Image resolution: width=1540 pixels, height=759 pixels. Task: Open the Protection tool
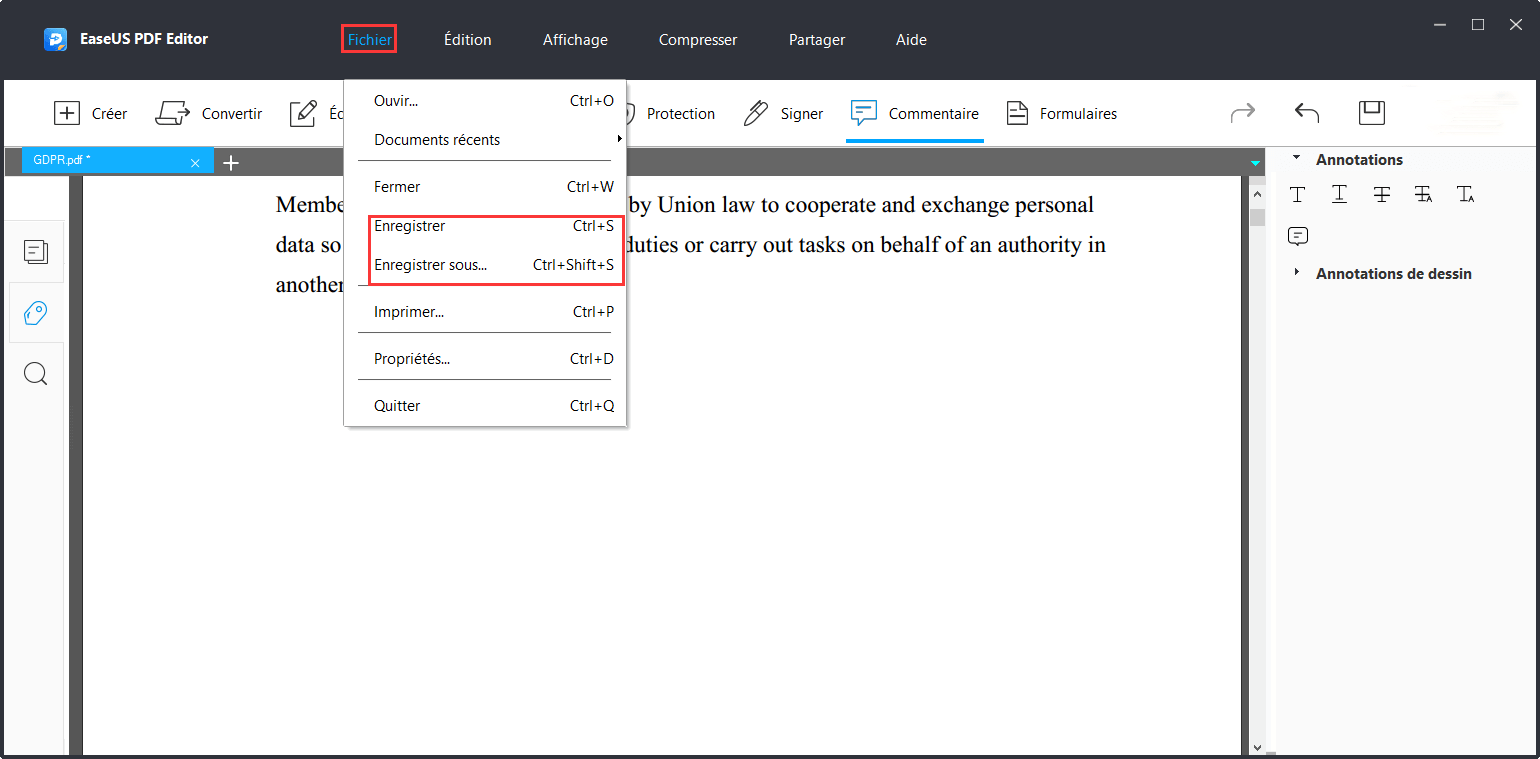tap(680, 113)
